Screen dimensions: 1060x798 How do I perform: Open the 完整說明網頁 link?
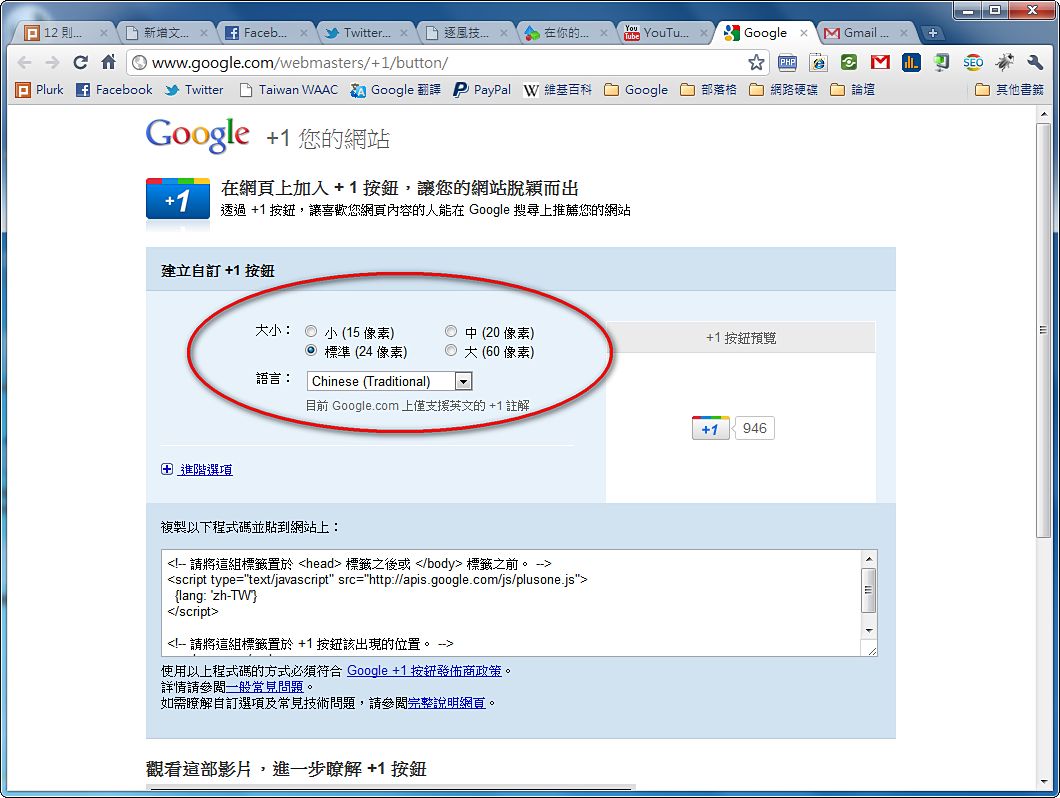[x=446, y=703]
